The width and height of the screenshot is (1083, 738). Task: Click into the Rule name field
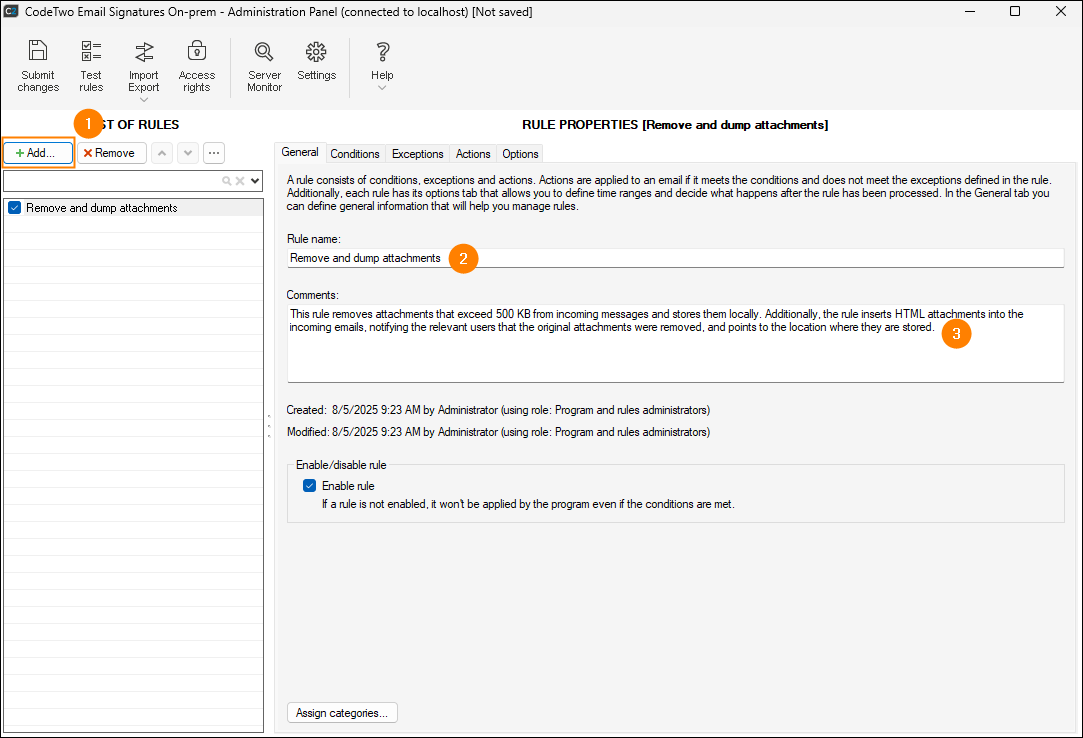[x=675, y=258]
